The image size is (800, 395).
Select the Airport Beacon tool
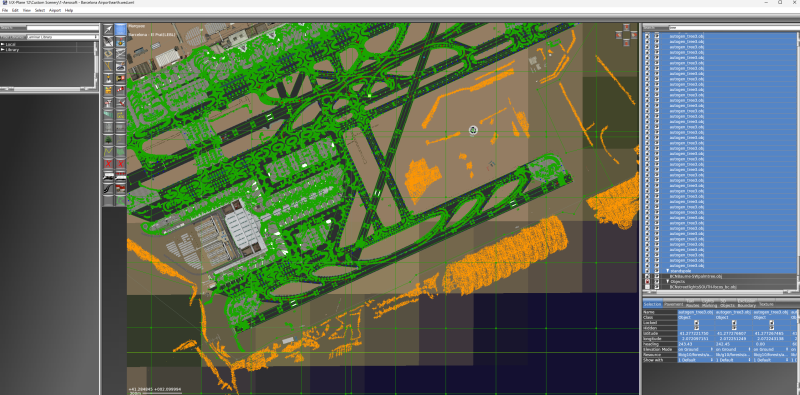(x=109, y=102)
